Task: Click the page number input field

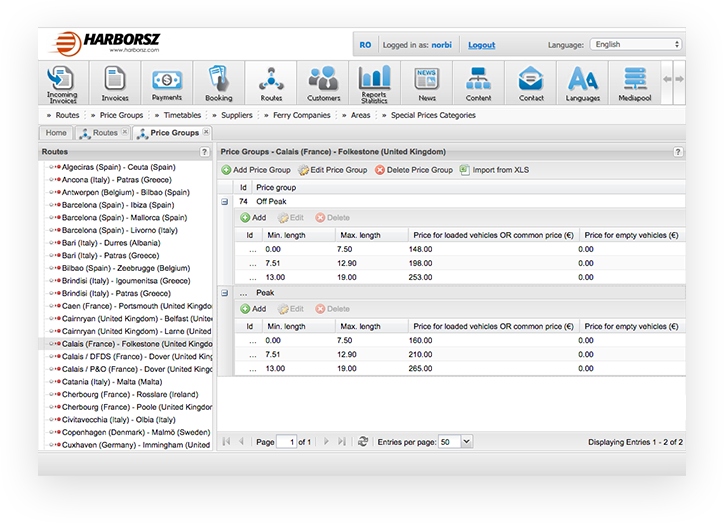Action: point(286,441)
